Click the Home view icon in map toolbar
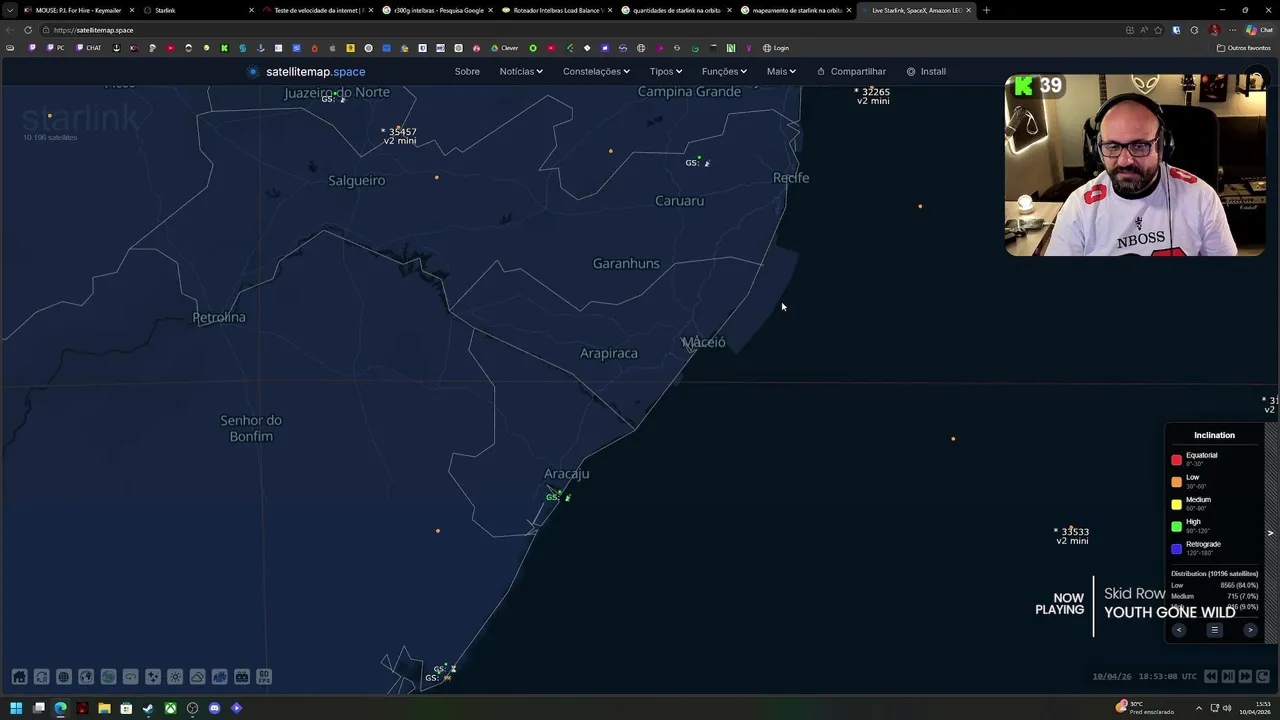Viewport: 1280px width, 720px height. point(19,677)
